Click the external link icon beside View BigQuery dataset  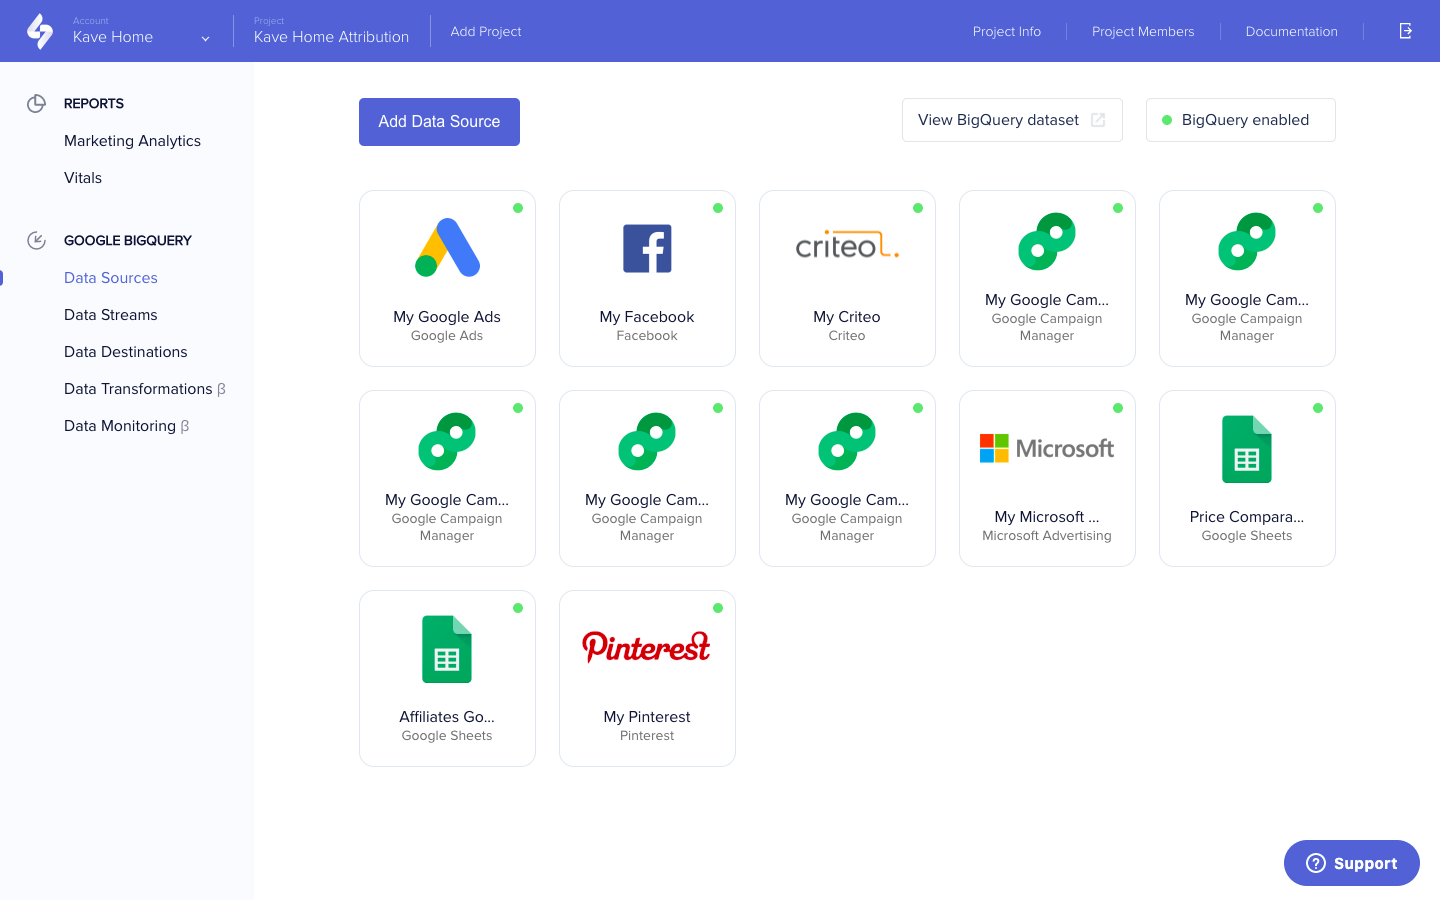click(1098, 120)
